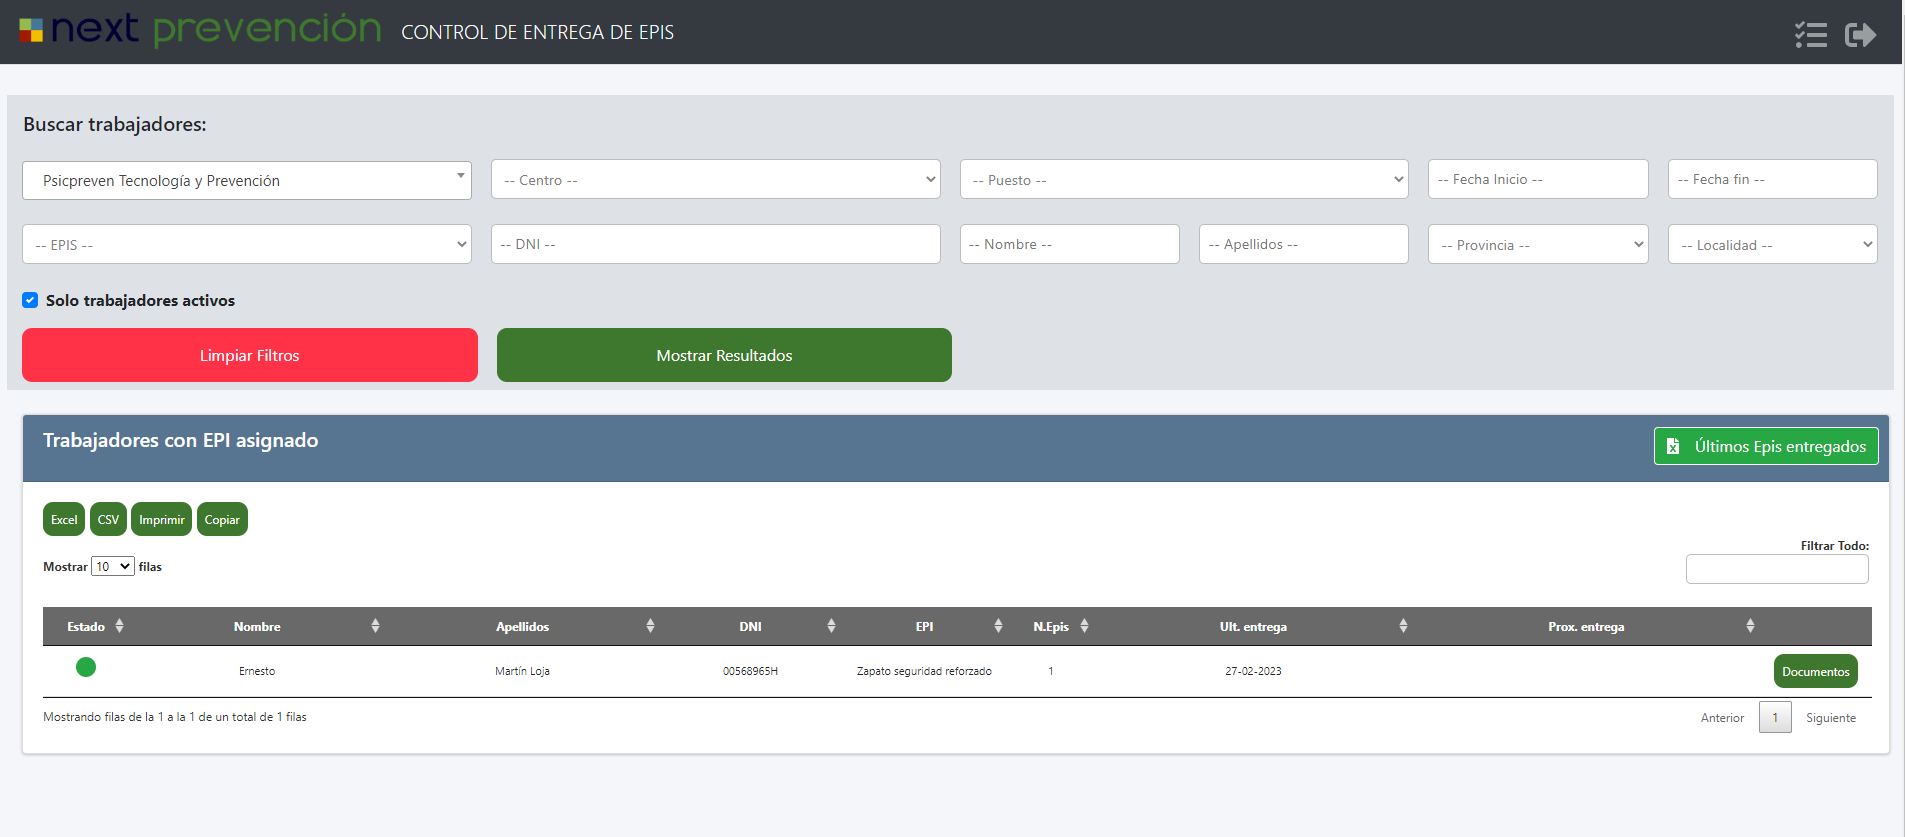1905x837 pixels.
Task: Go to Anterior page
Action: click(x=1722, y=718)
